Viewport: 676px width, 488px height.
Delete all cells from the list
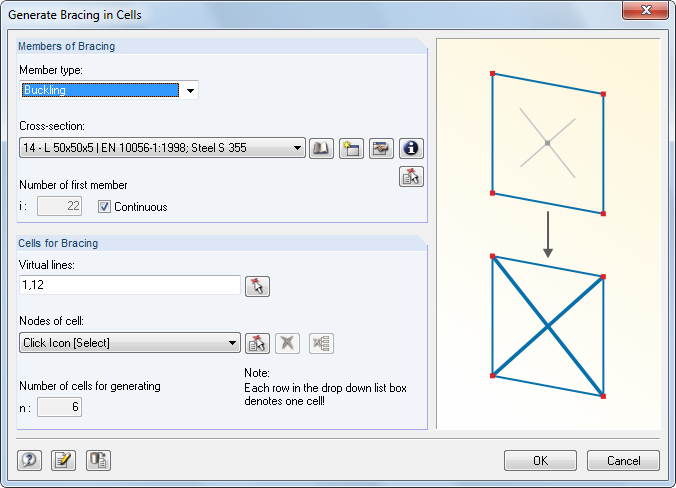coord(321,344)
